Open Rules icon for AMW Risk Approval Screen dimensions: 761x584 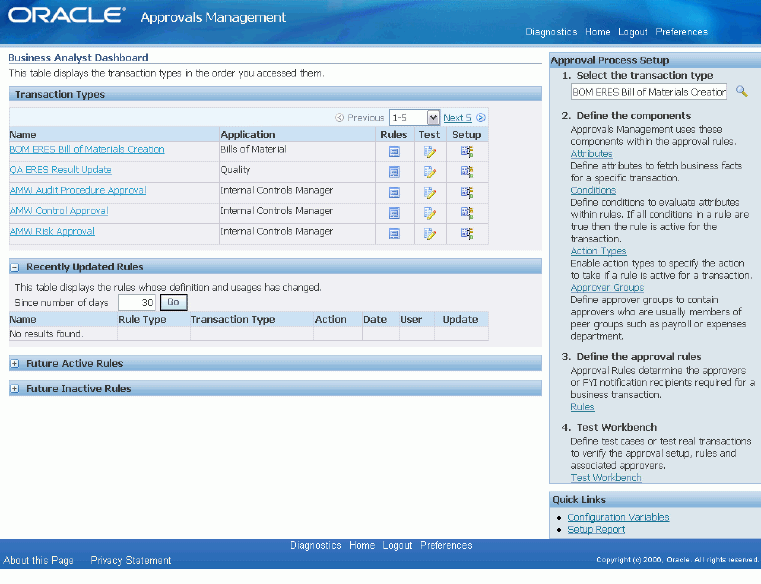click(x=394, y=234)
